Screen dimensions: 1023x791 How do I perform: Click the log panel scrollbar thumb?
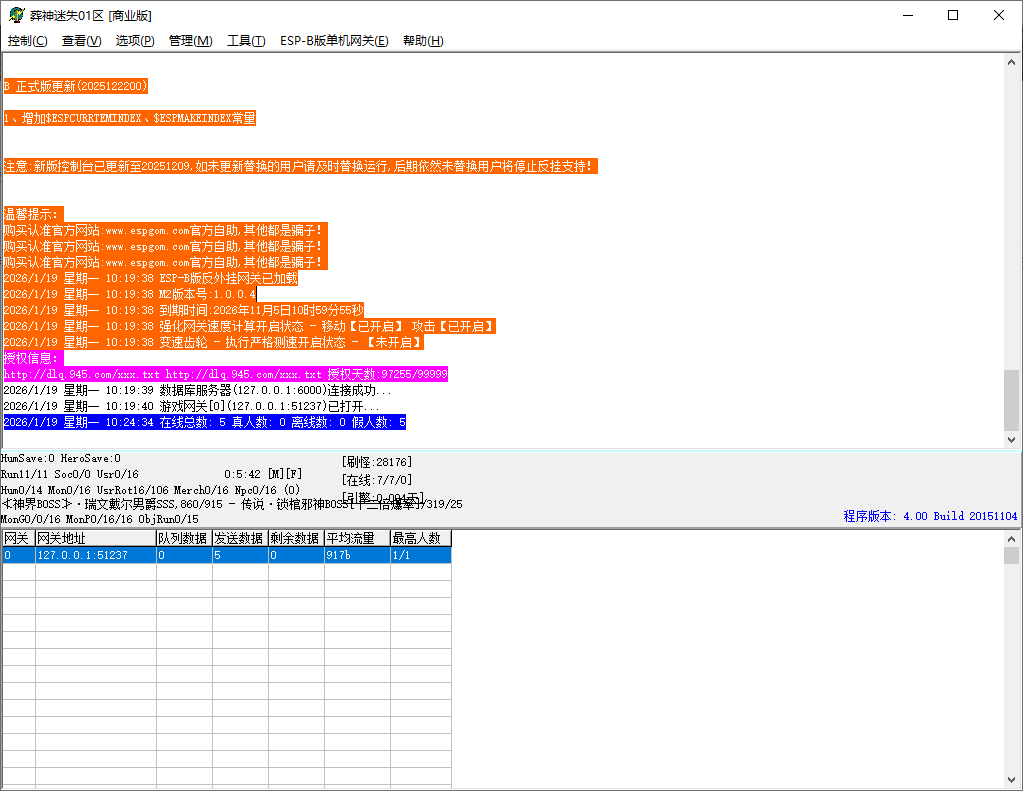click(1011, 399)
